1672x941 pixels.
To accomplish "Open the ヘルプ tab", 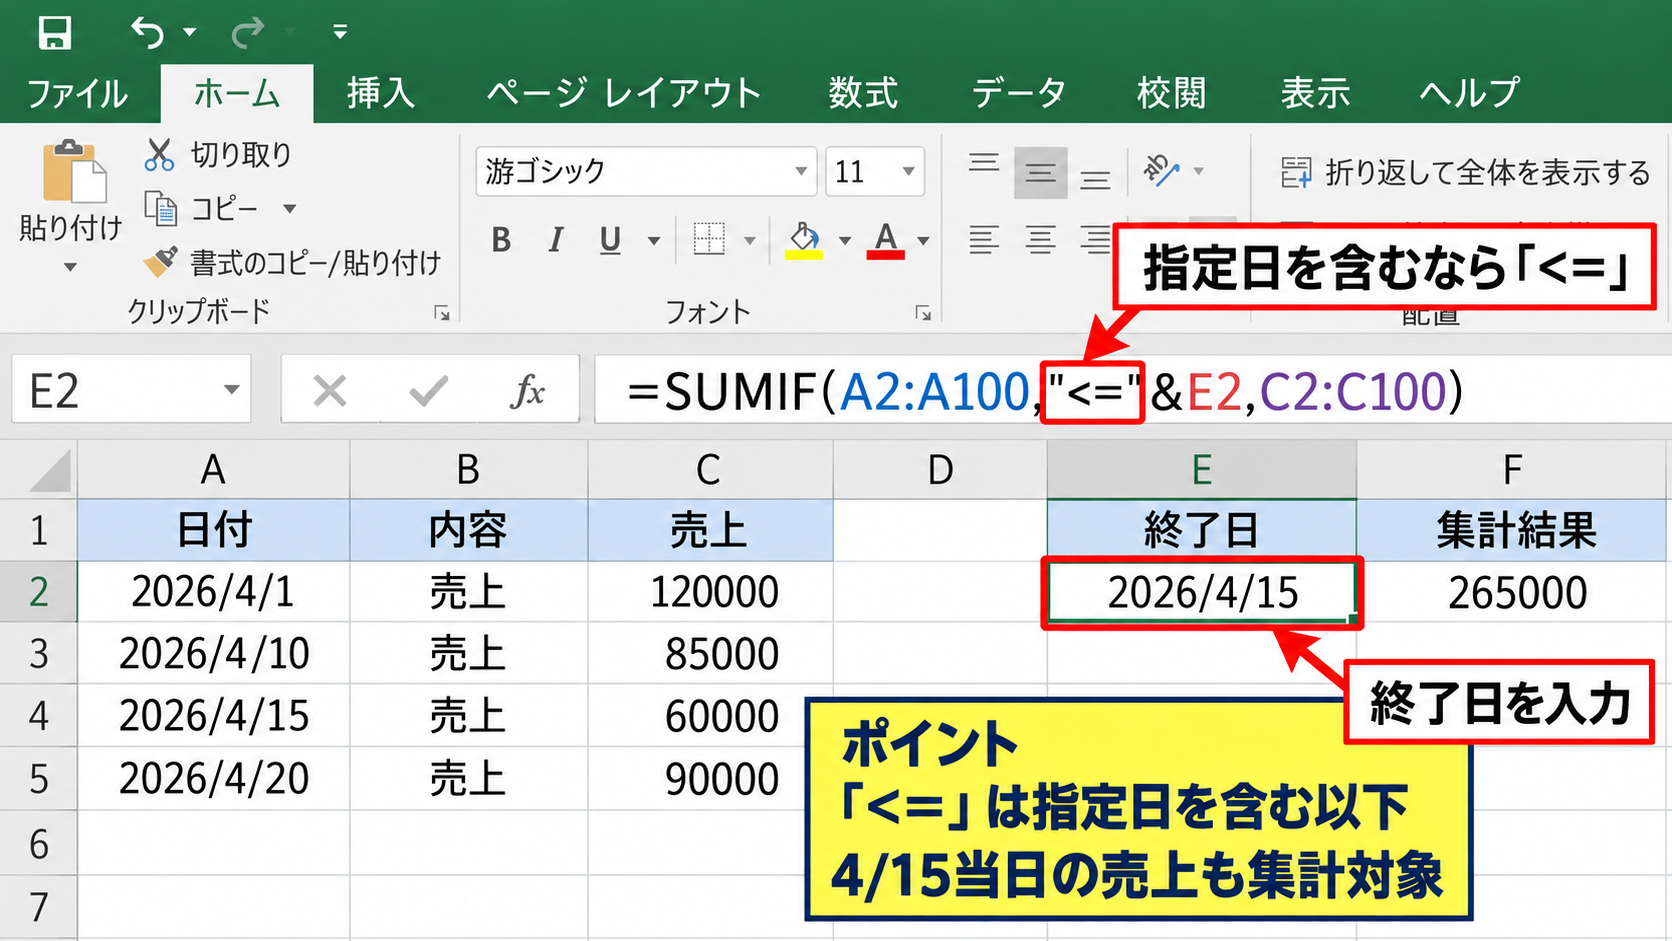I will pos(1469,93).
